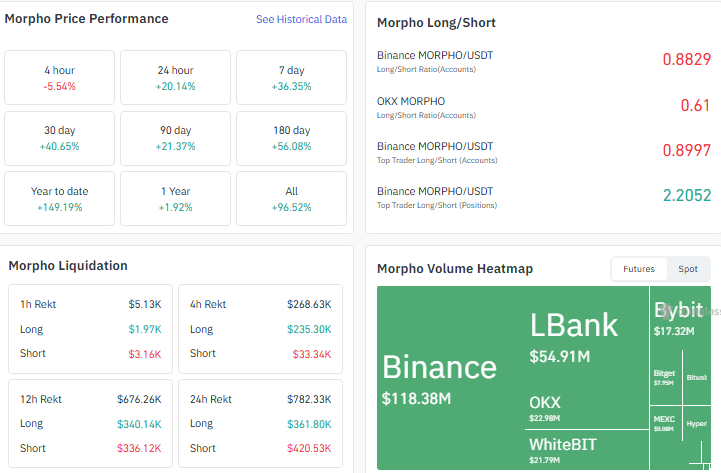Click the OKX heatmap block
721x473 pixels.
click(x=587, y=411)
